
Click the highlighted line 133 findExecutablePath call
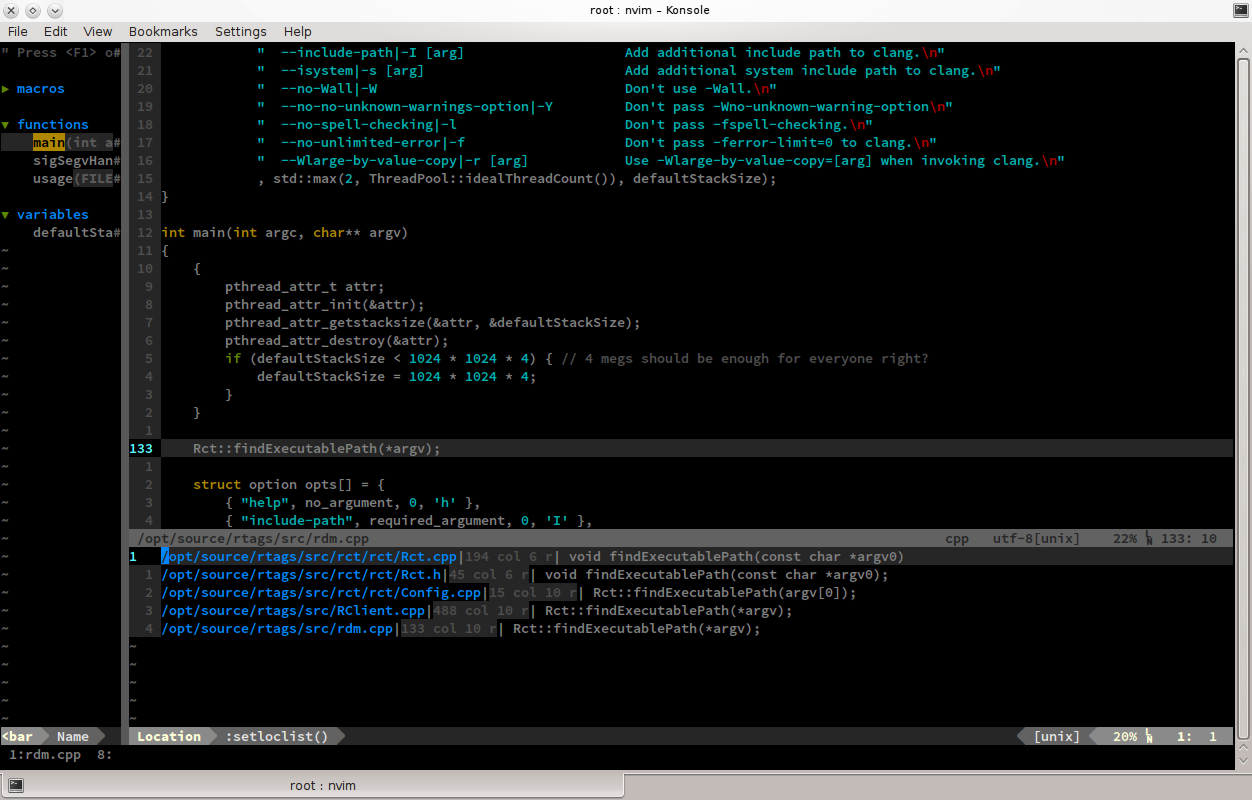coord(317,449)
